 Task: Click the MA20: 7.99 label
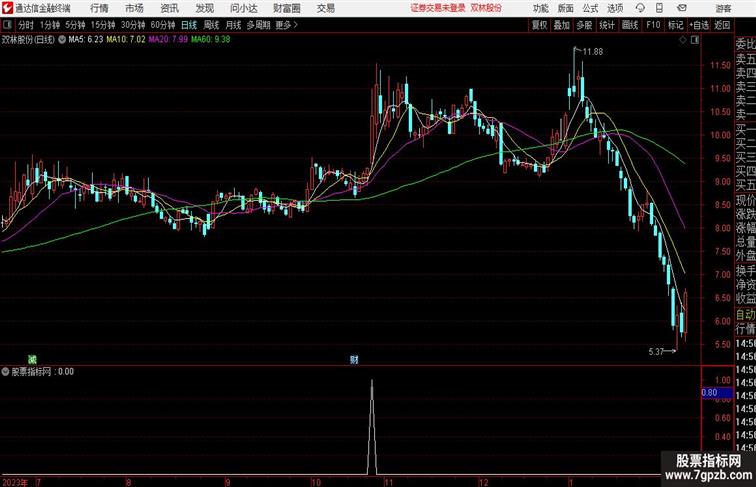tap(168, 40)
